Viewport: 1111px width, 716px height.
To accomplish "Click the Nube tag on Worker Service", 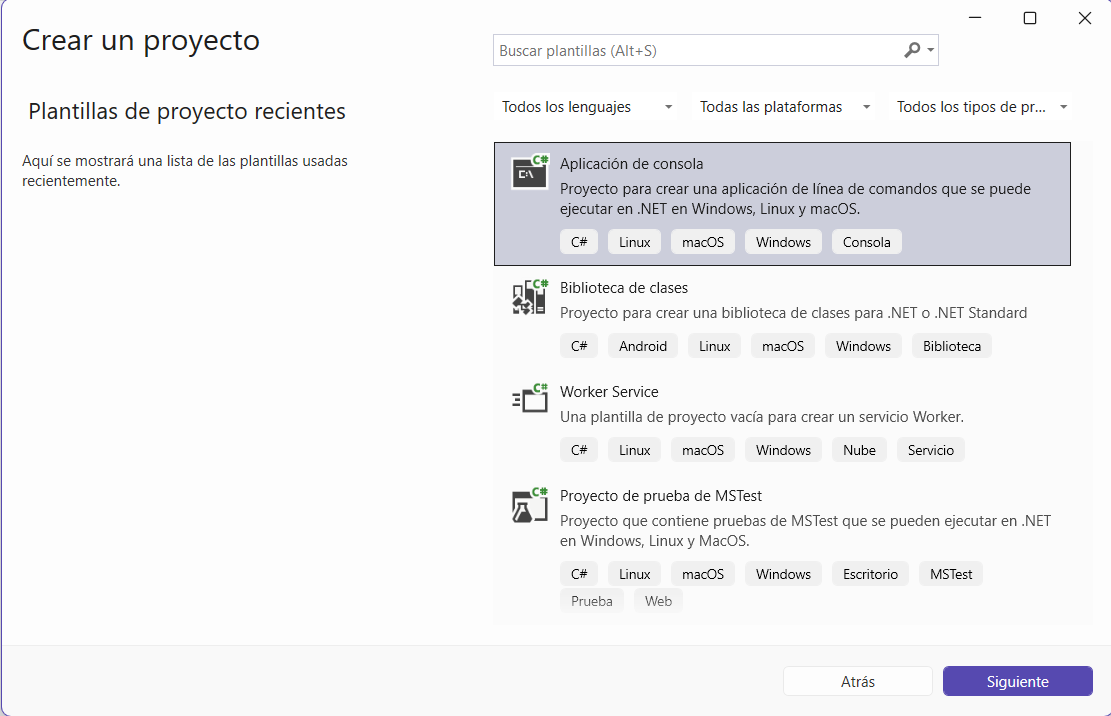I will click(859, 450).
